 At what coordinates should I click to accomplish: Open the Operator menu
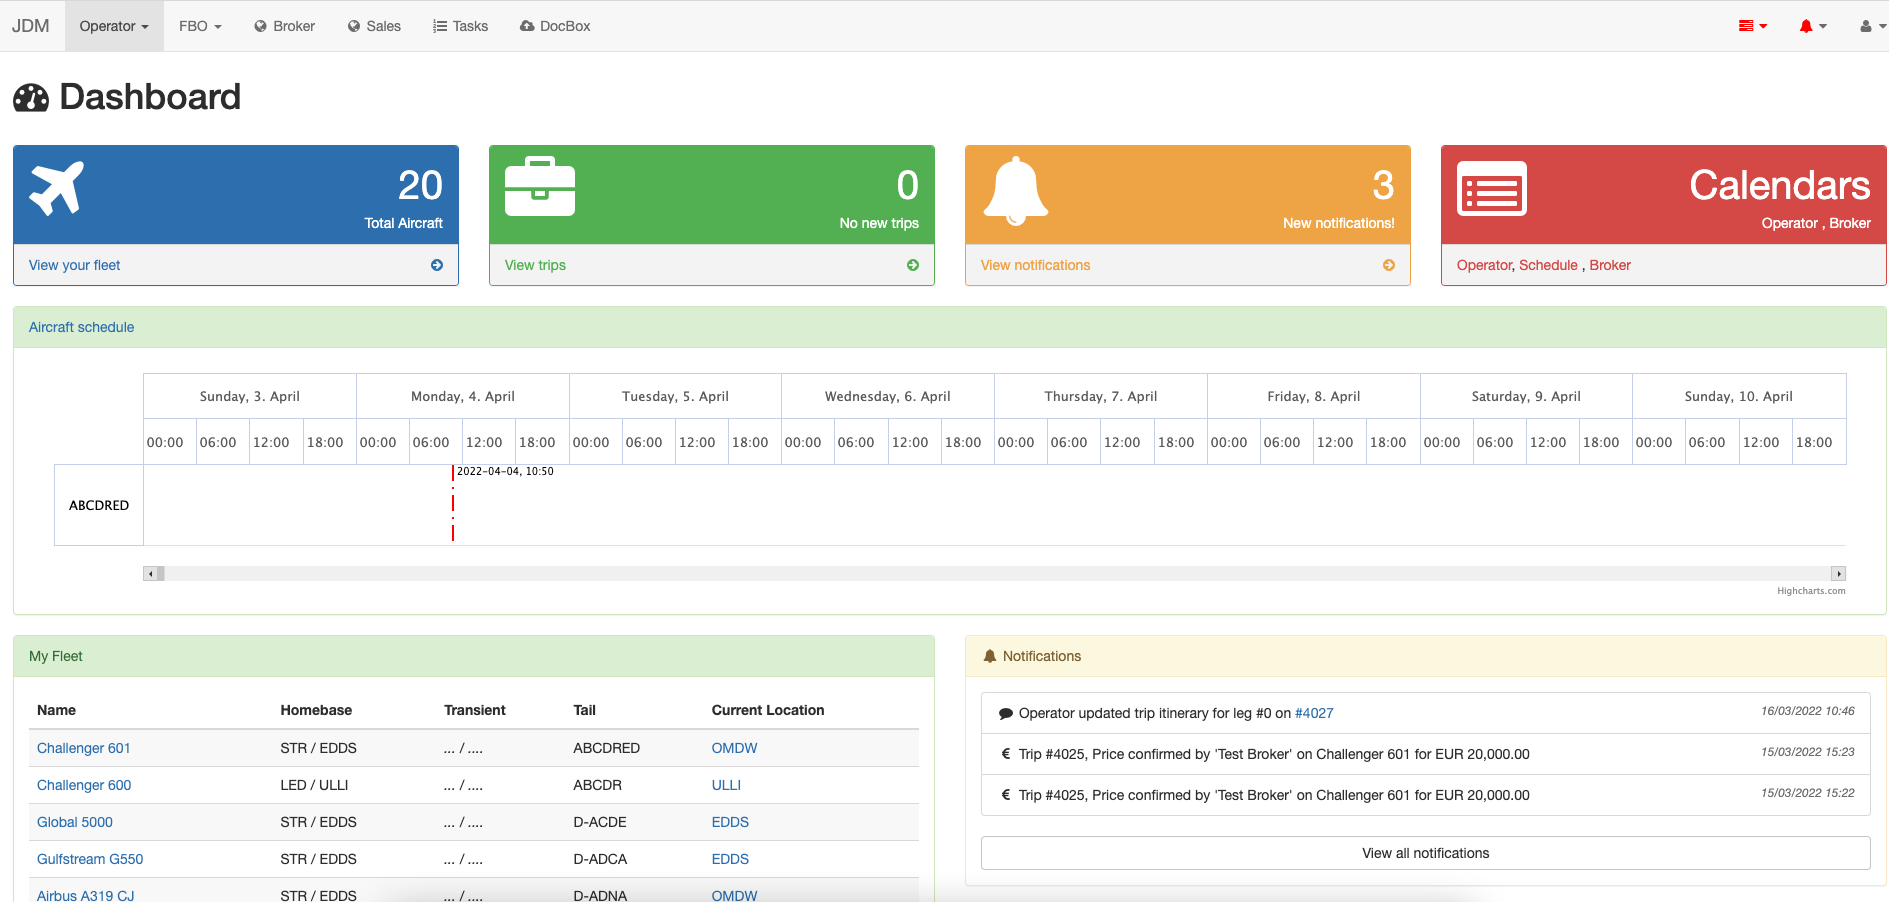(114, 26)
